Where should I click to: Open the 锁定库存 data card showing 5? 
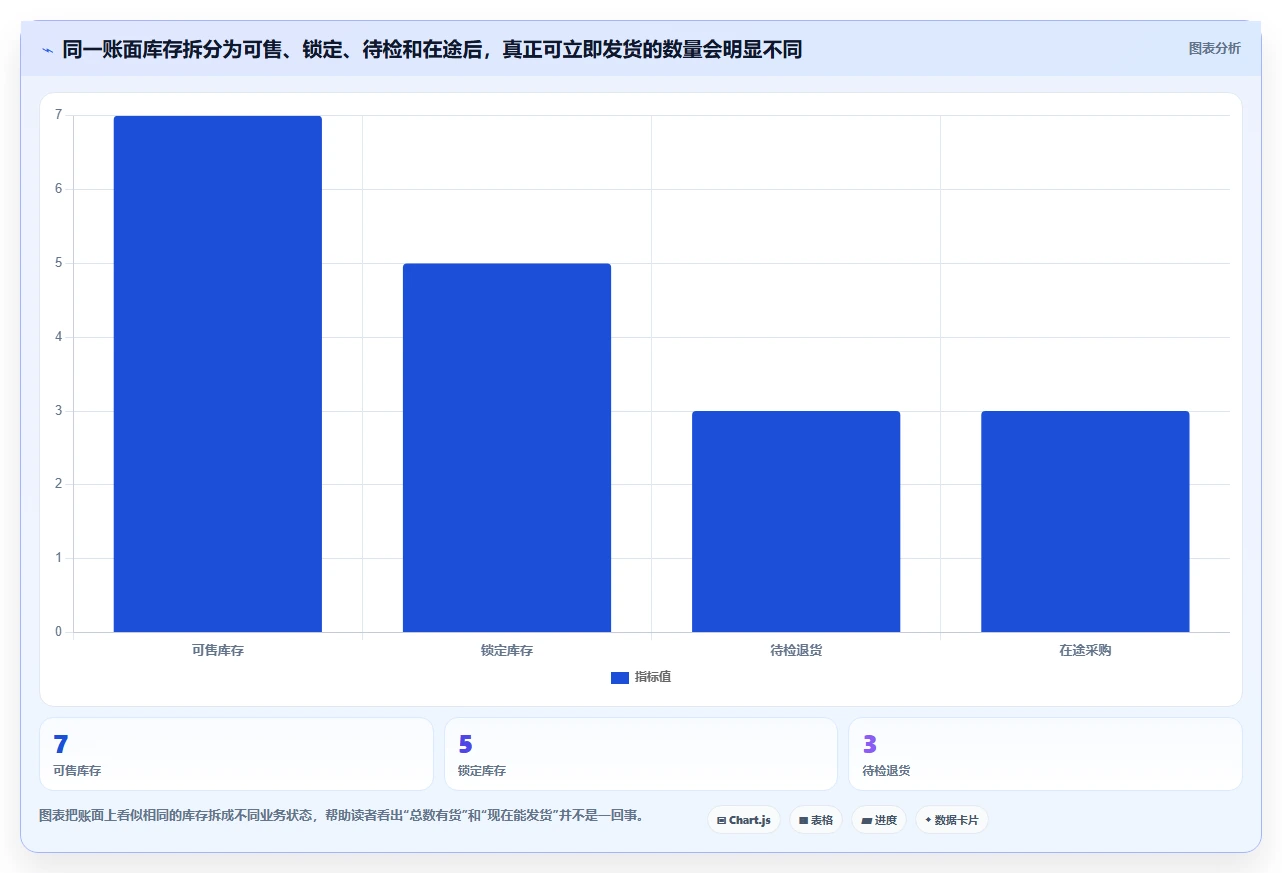[x=641, y=754]
